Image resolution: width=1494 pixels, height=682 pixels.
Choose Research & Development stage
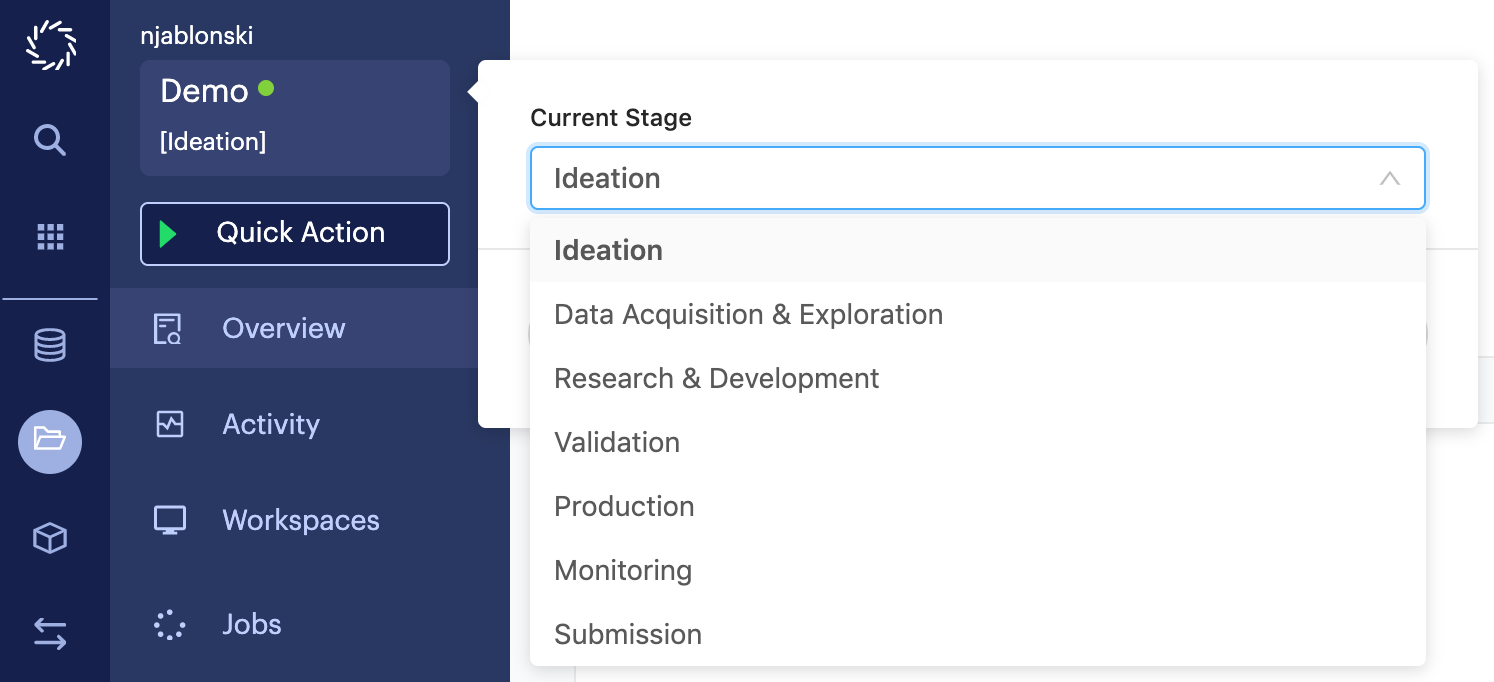point(716,378)
